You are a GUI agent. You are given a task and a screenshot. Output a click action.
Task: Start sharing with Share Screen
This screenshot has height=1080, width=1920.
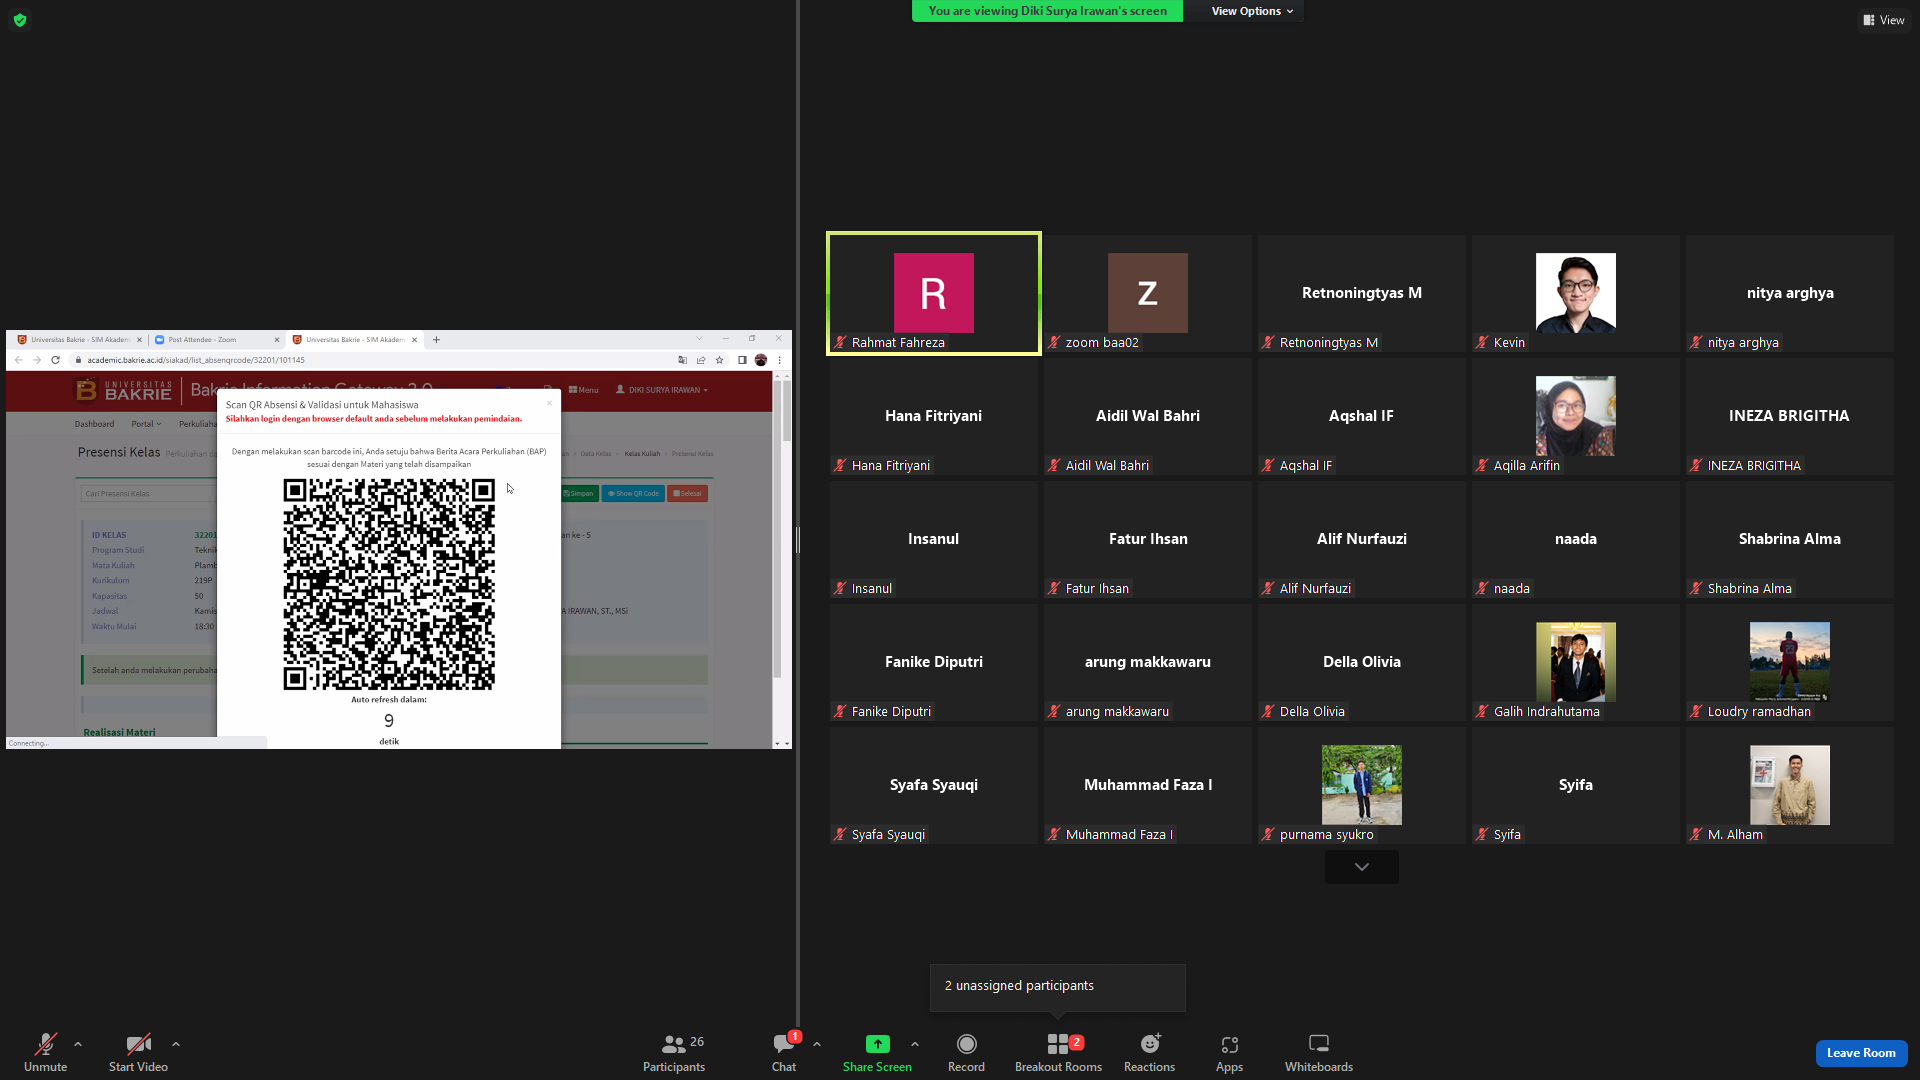[877, 1052]
